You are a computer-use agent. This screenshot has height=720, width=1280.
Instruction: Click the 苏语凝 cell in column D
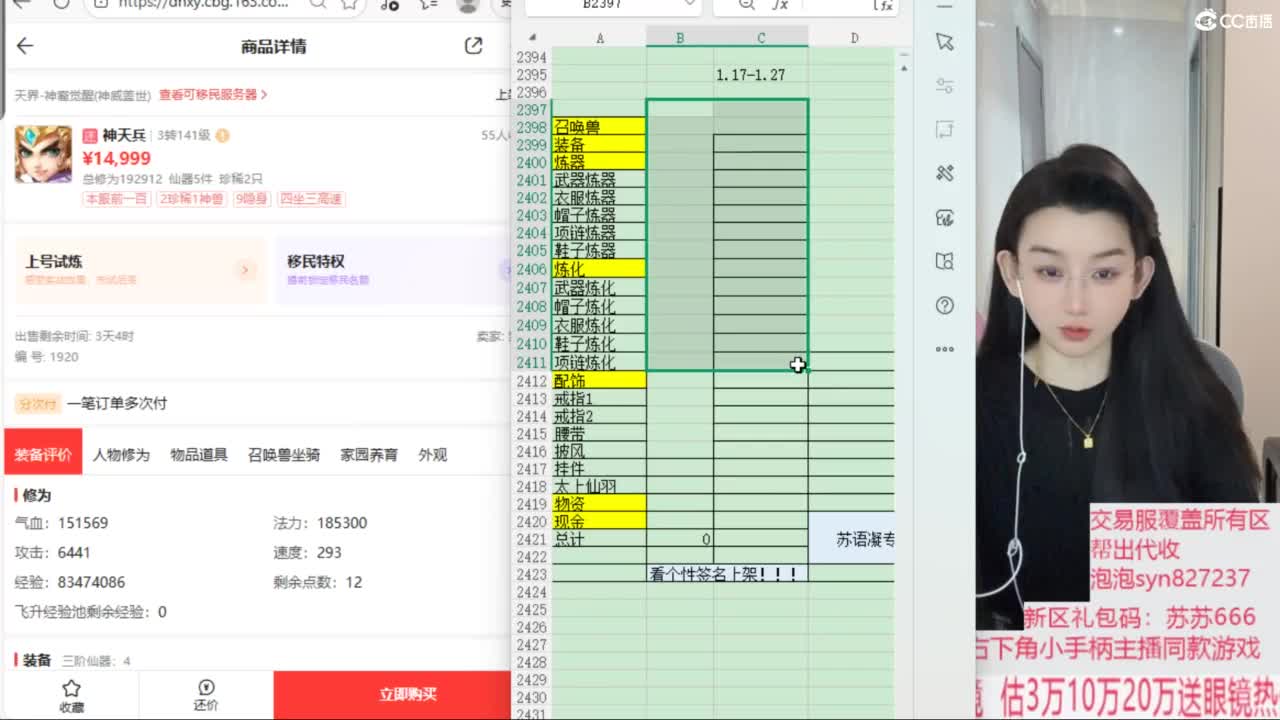pyautogui.click(x=852, y=540)
